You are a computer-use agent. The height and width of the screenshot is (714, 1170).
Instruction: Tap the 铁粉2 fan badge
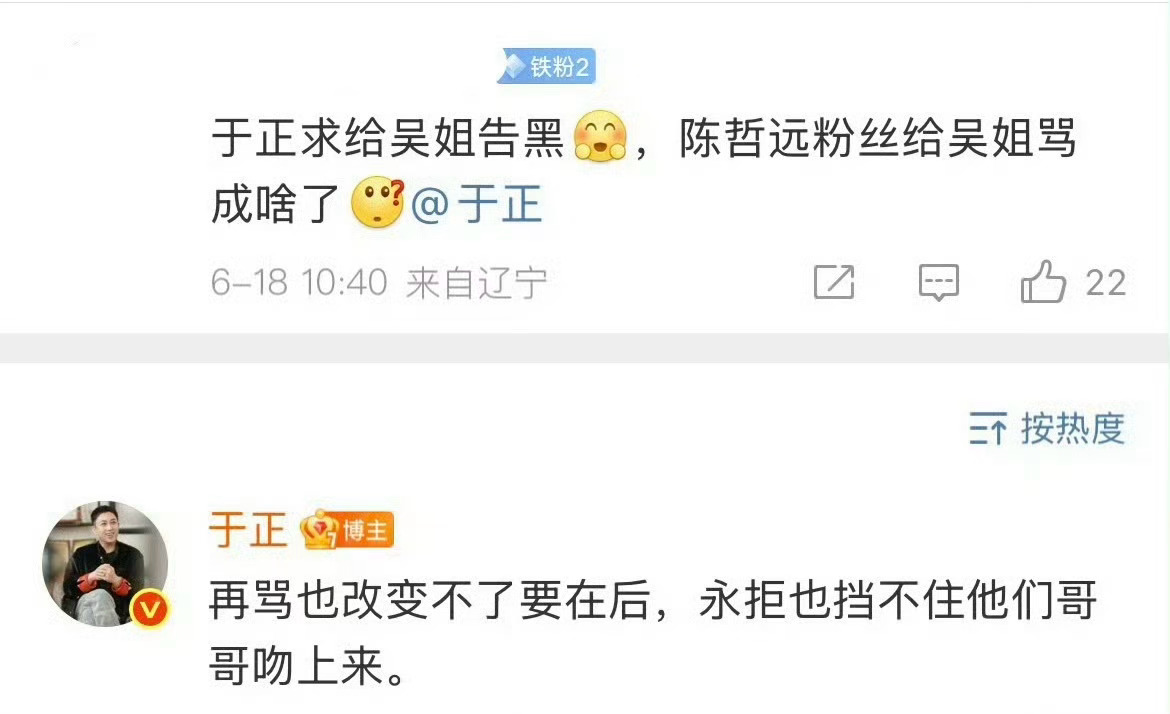[546, 66]
